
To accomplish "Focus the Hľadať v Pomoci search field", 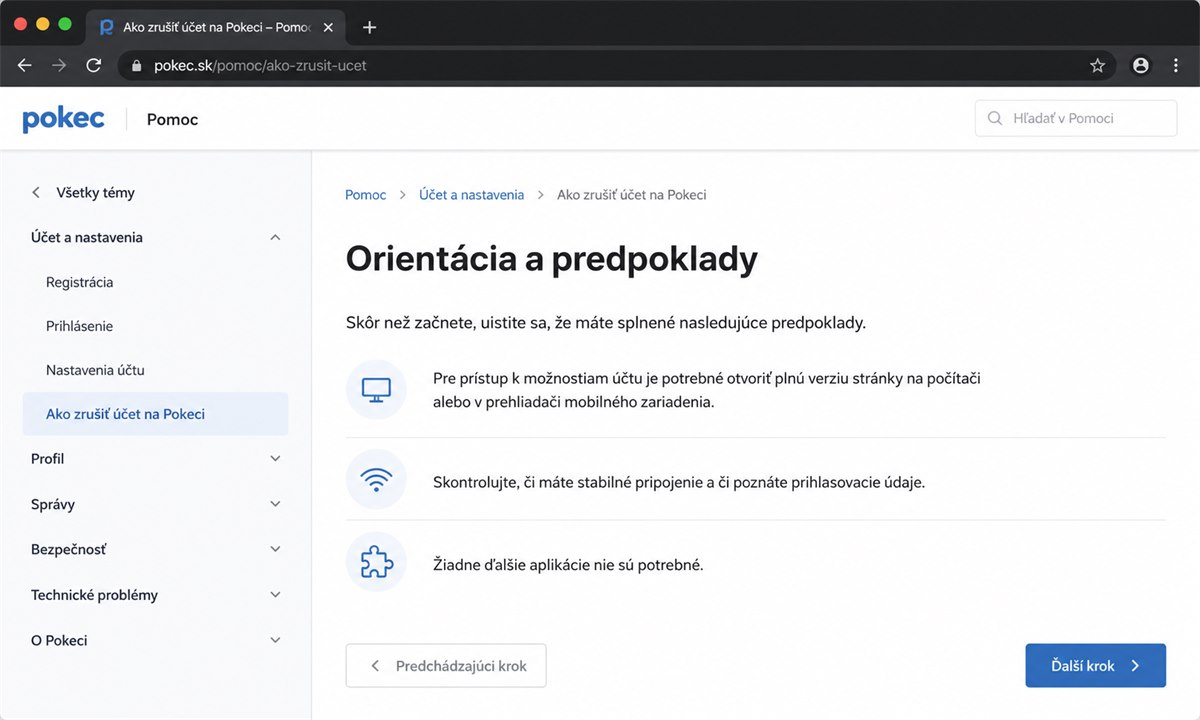I will point(1076,118).
